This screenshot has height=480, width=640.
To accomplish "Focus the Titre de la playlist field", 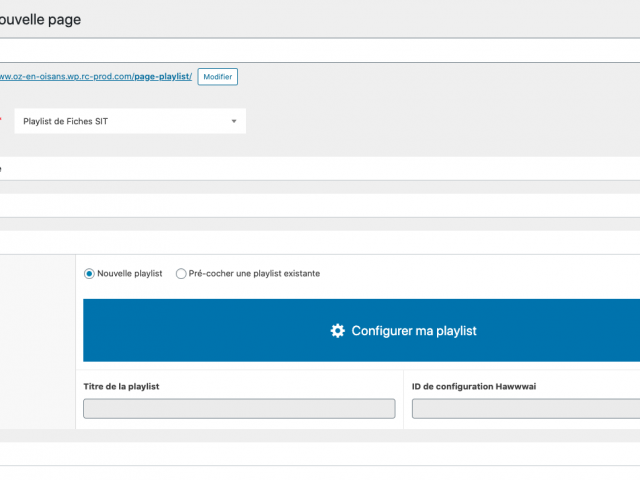I will (x=239, y=409).
